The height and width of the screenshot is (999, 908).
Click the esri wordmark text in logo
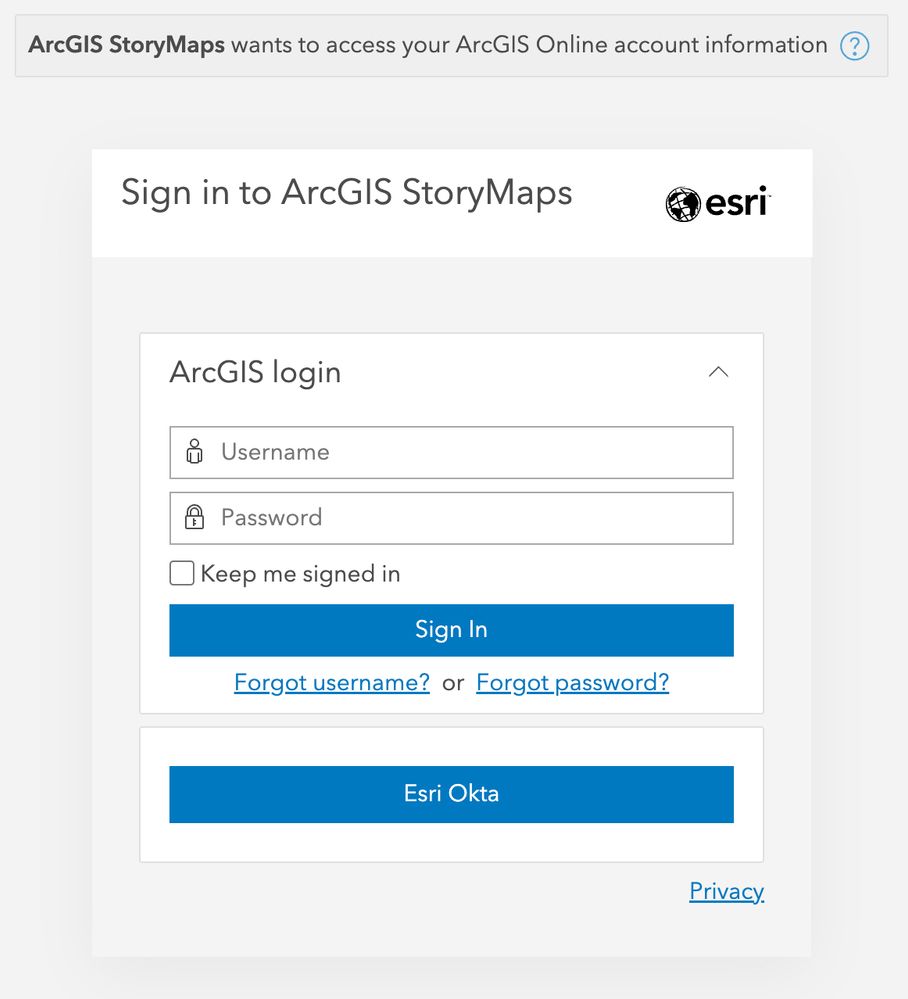pos(736,203)
